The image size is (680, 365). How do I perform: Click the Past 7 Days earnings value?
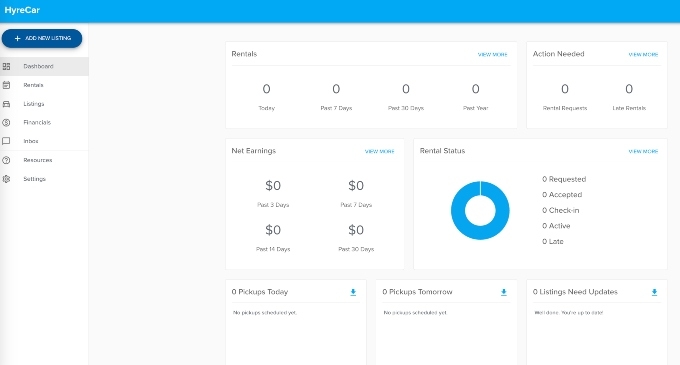(x=356, y=186)
